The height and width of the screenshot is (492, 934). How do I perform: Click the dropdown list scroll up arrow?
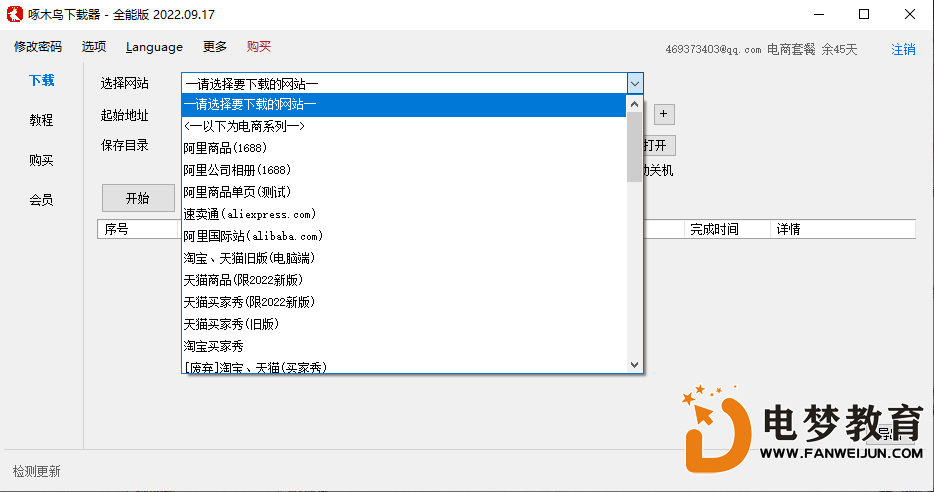(x=634, y=104)
